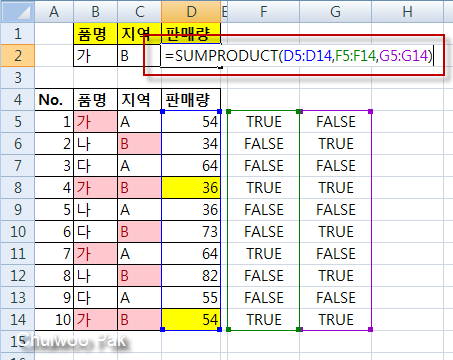Viewport: 453px width, 360px height.
Task: Click 판매량 header in row 4
Action: pyautogui.click(x=191, y=100)
